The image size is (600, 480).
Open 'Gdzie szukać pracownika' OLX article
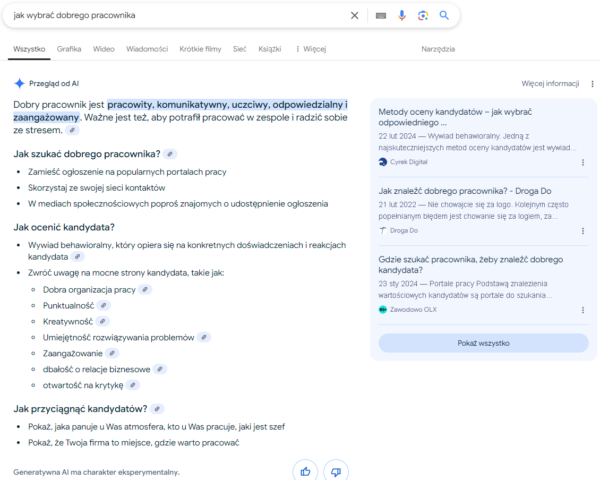click(471, 264)
